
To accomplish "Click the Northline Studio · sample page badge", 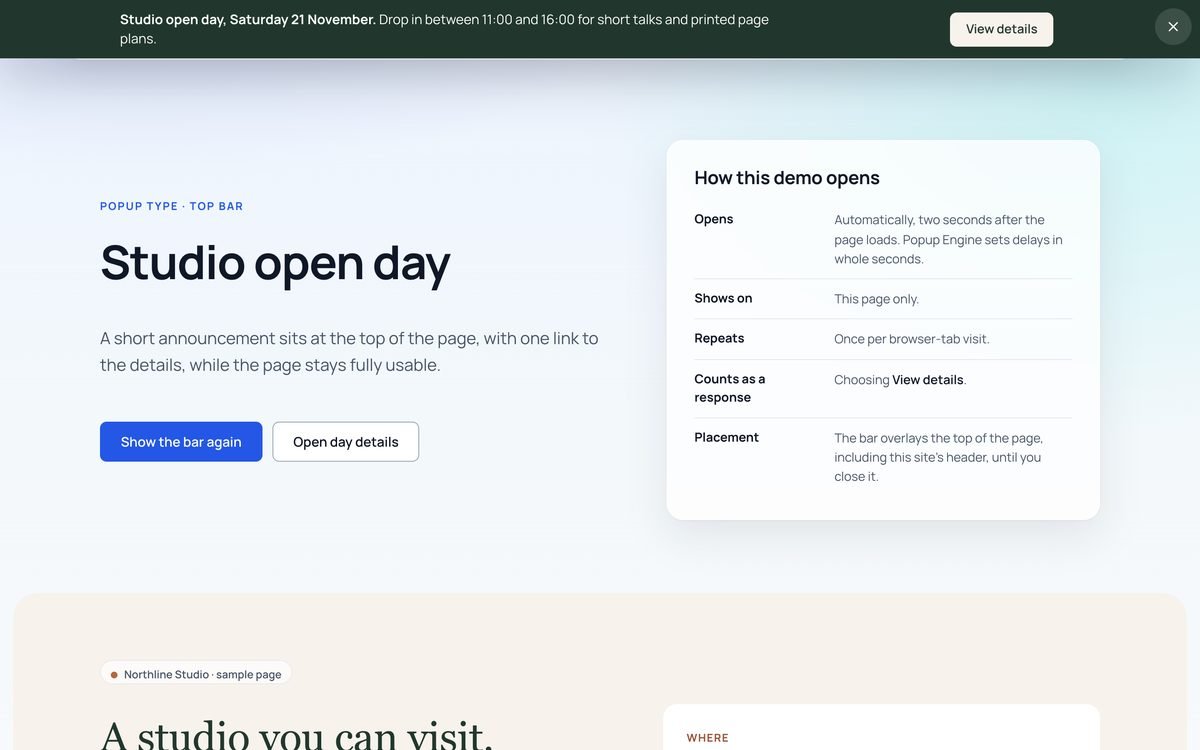I will pos(196,674).
